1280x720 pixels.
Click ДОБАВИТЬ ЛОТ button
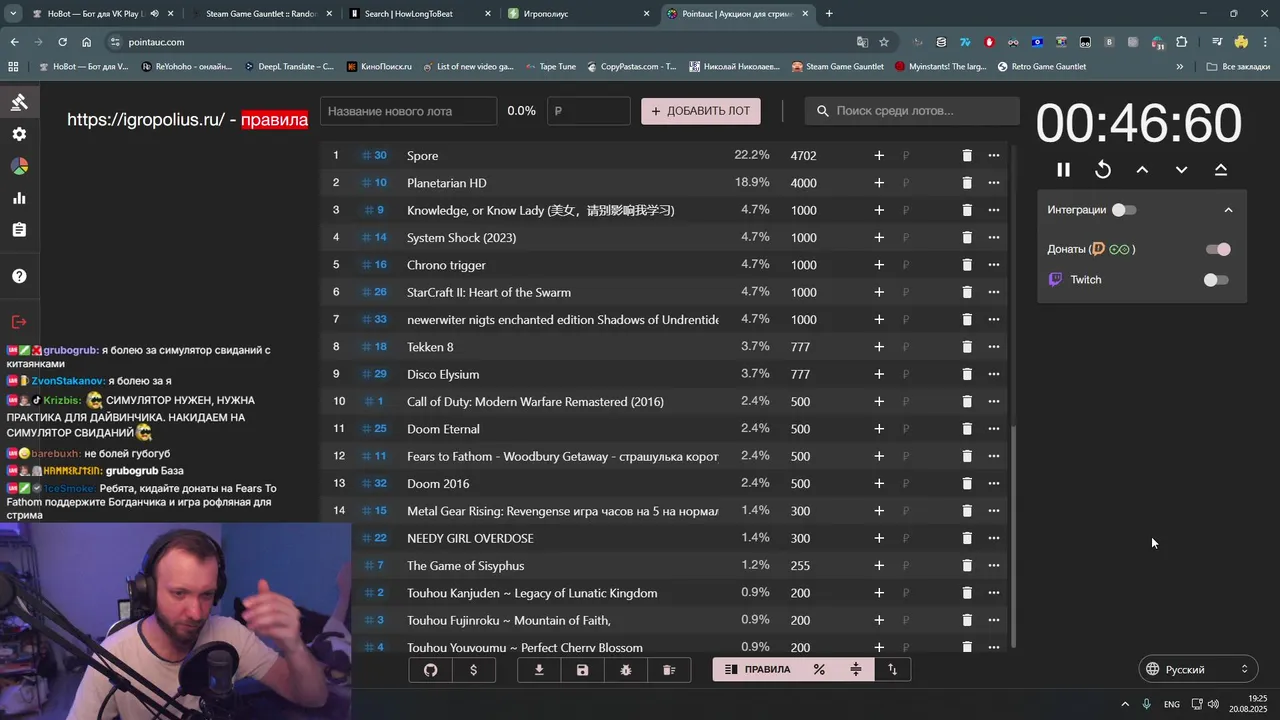click(701, 111)
